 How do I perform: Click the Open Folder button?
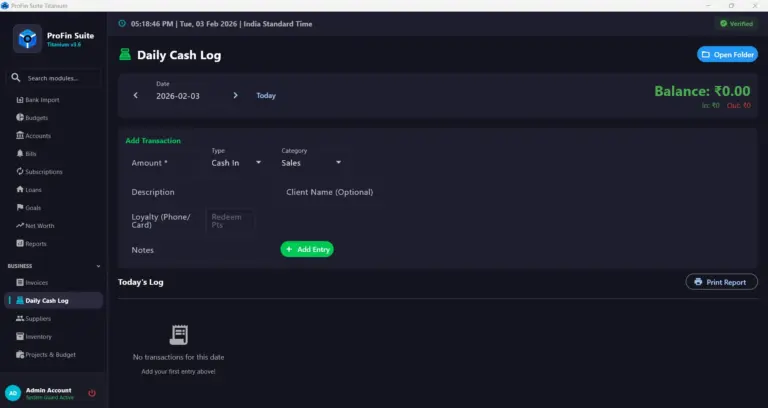[727, 54]
